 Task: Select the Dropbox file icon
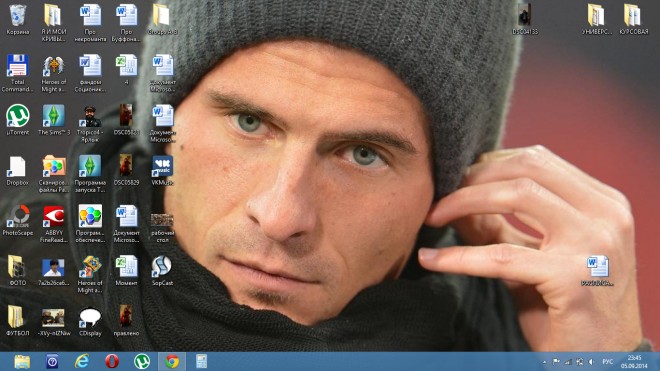pyautogui.click(x=18, y=170)
